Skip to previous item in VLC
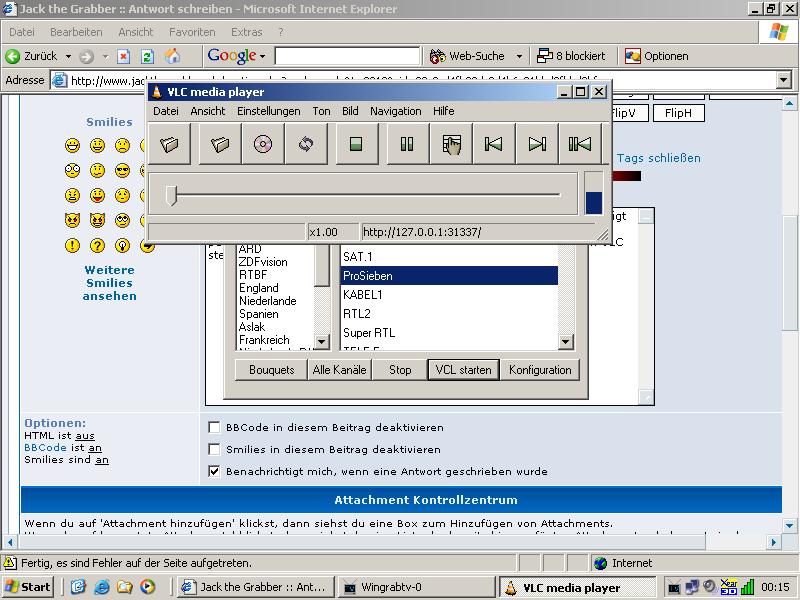This screenshot has width=800, height=600. 493,144
